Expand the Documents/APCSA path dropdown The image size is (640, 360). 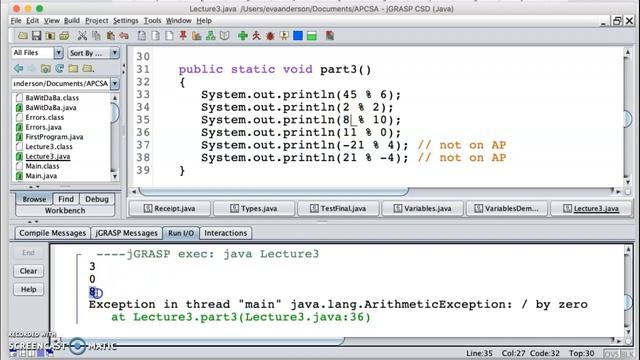[x=115, y=84]
